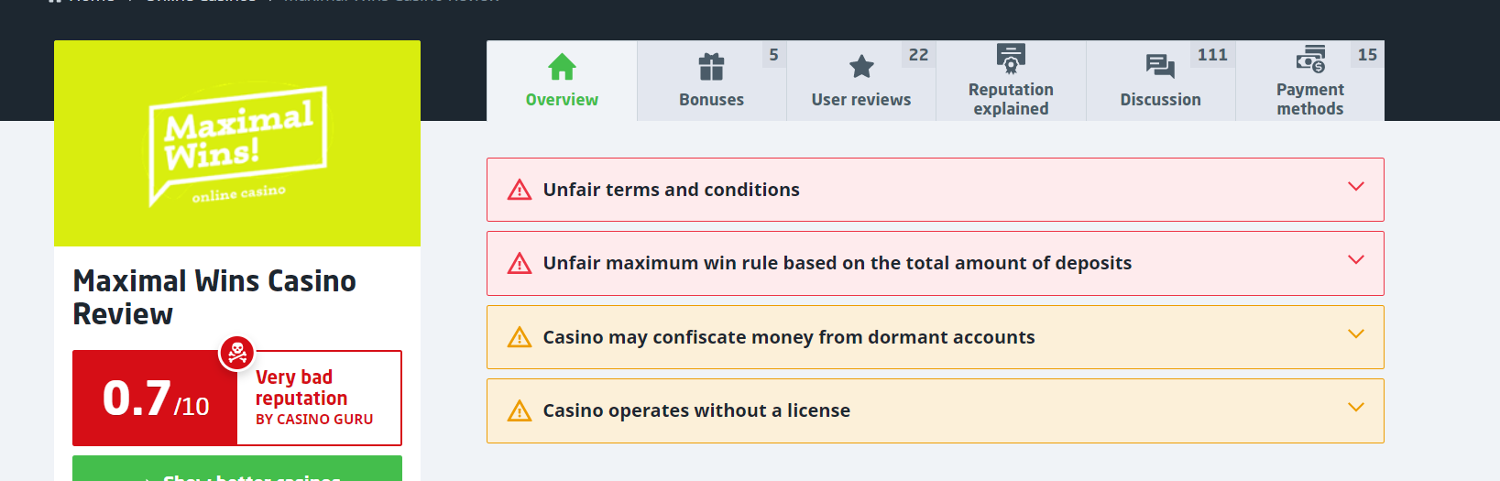The width and height of the screenshot is (1500, 481).
Task: Click orange warning triangle beside operates without license
Action: tap(519, 411)
